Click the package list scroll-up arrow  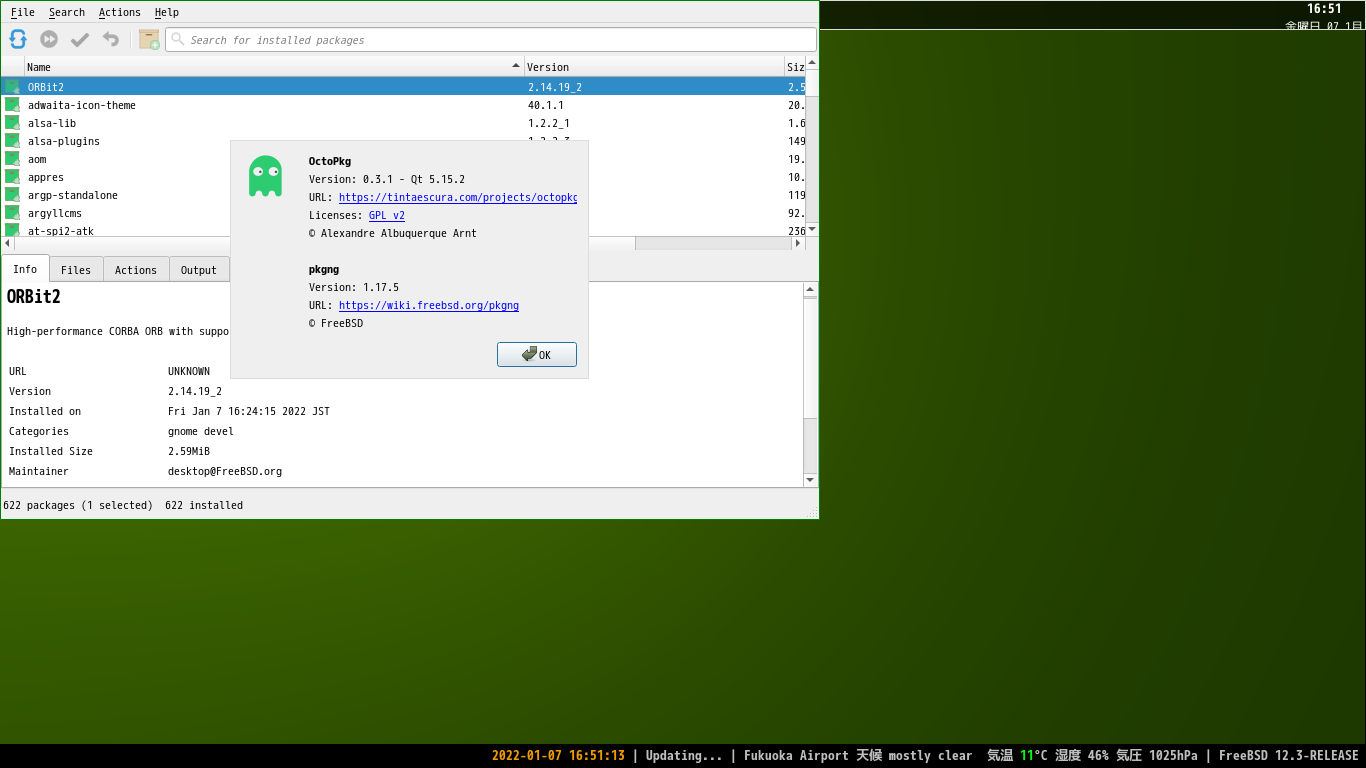click(x=812, y=63)
